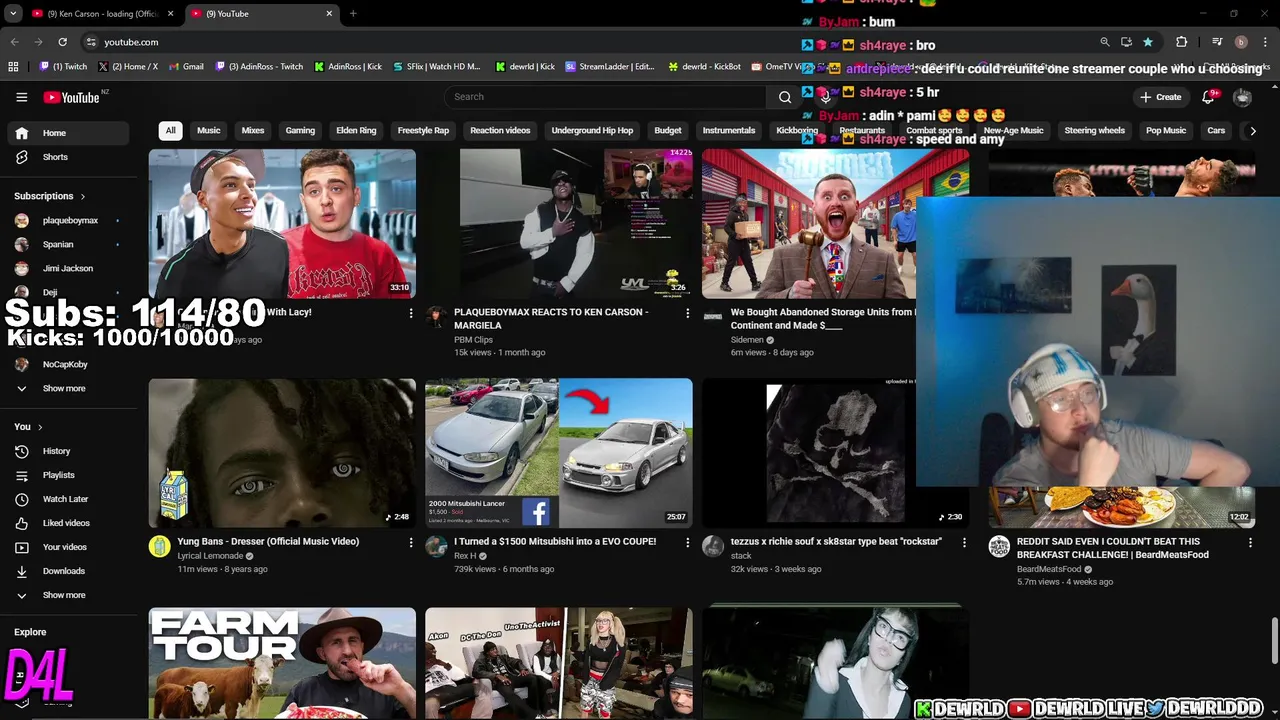Click the YouTube search input field
Image resolution: width=1280 pixels, height=720 pixels.
pos(605,97)
